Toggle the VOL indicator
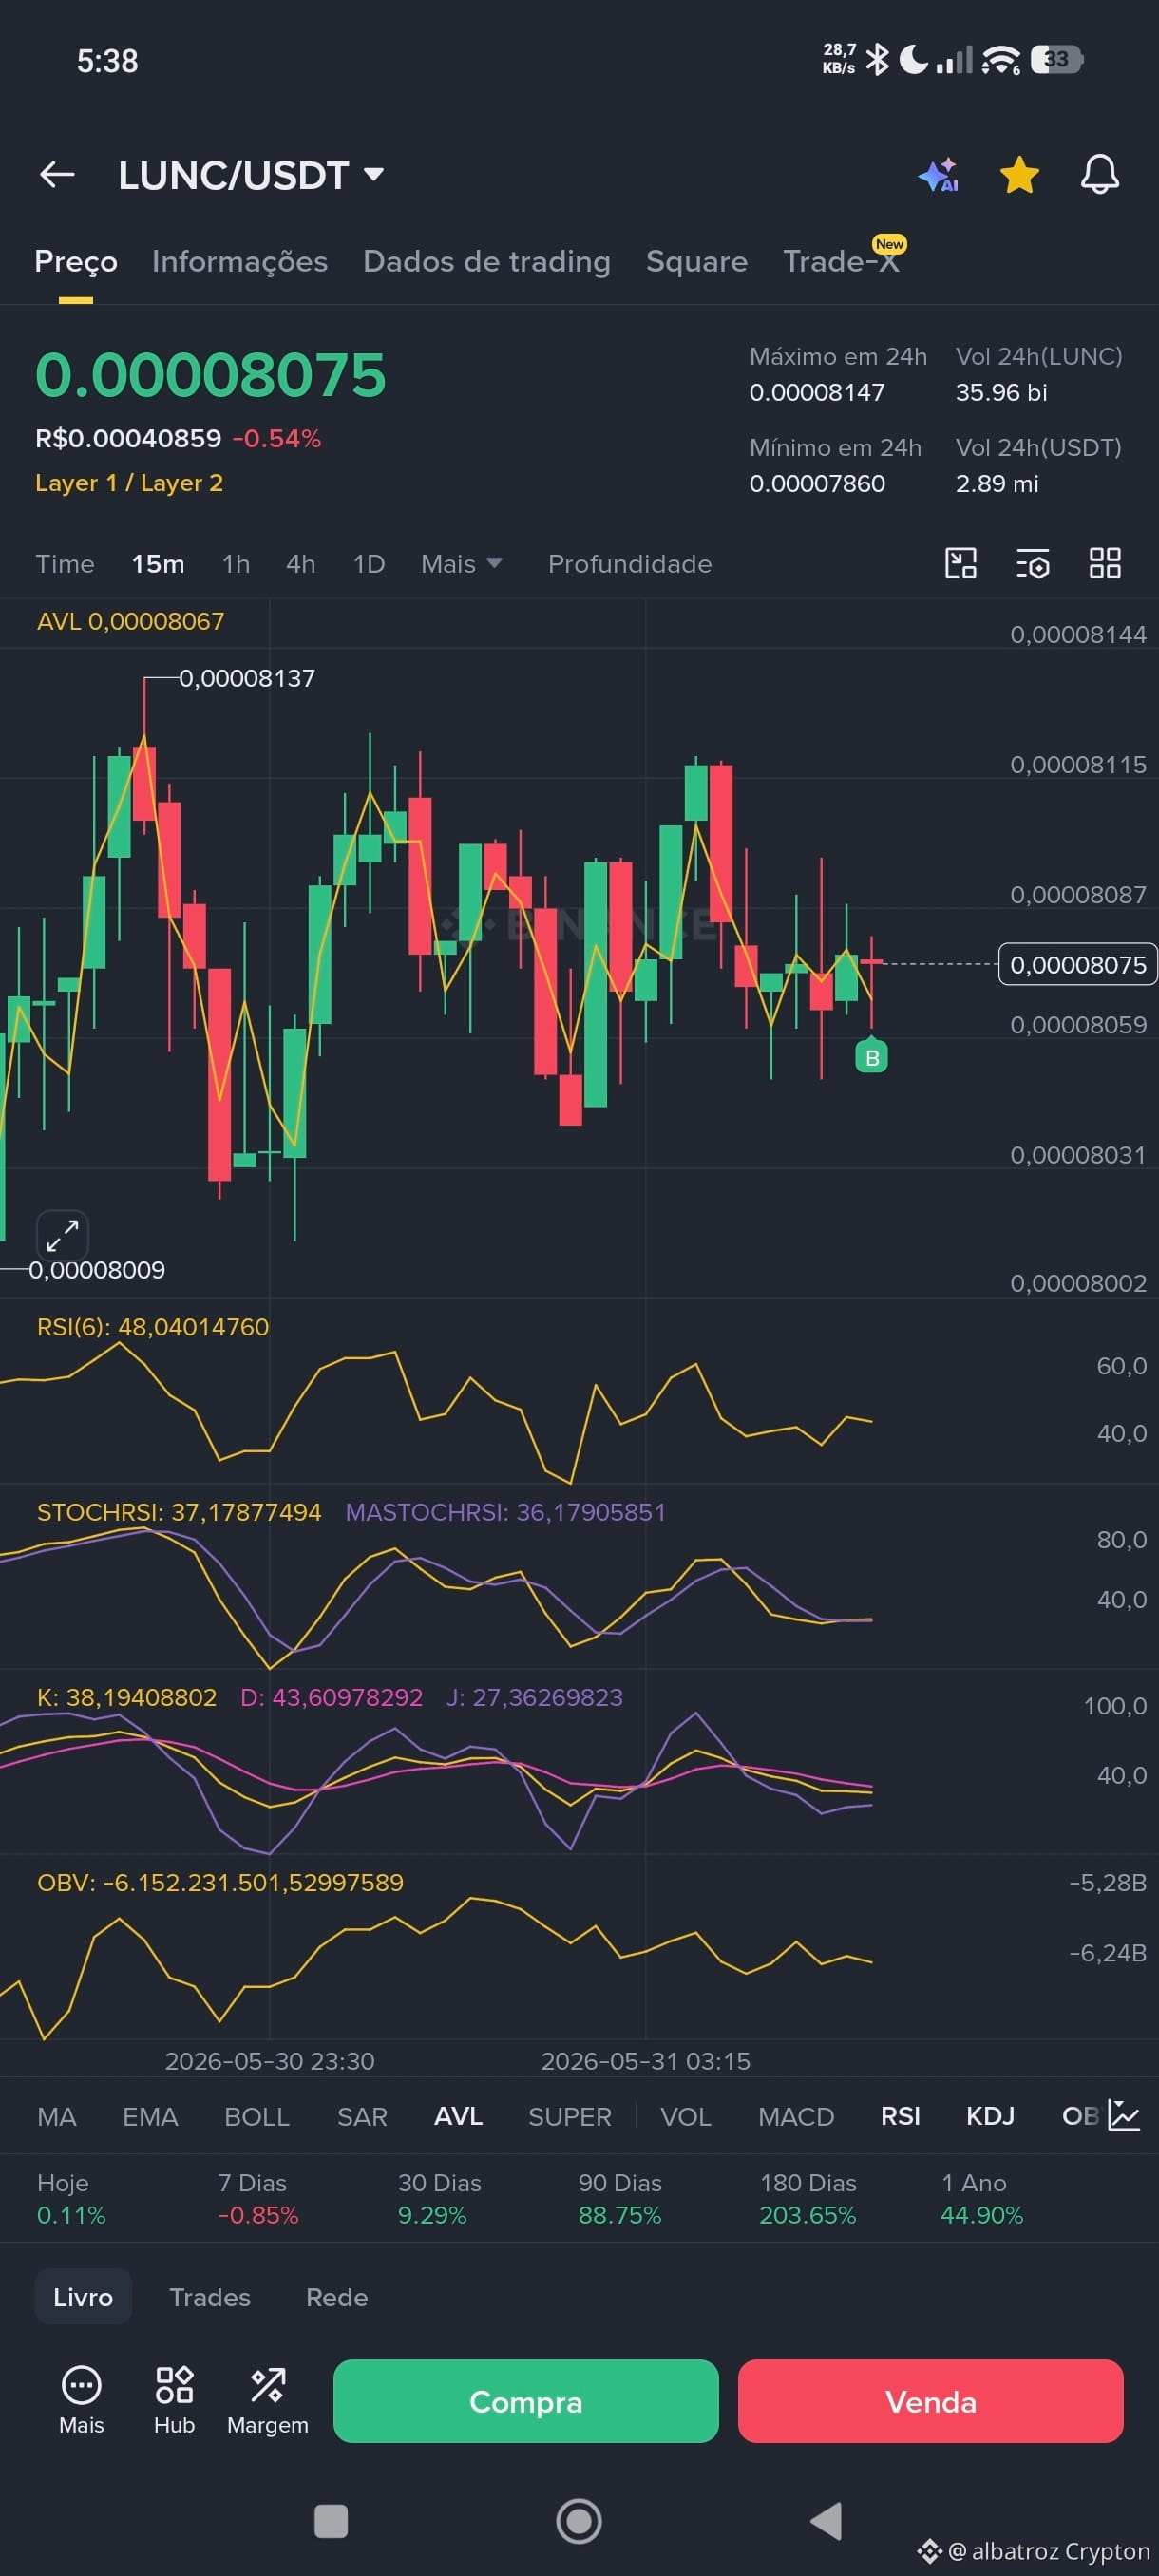This screenshot has width=1159, height=2576. pos(686,2117)
